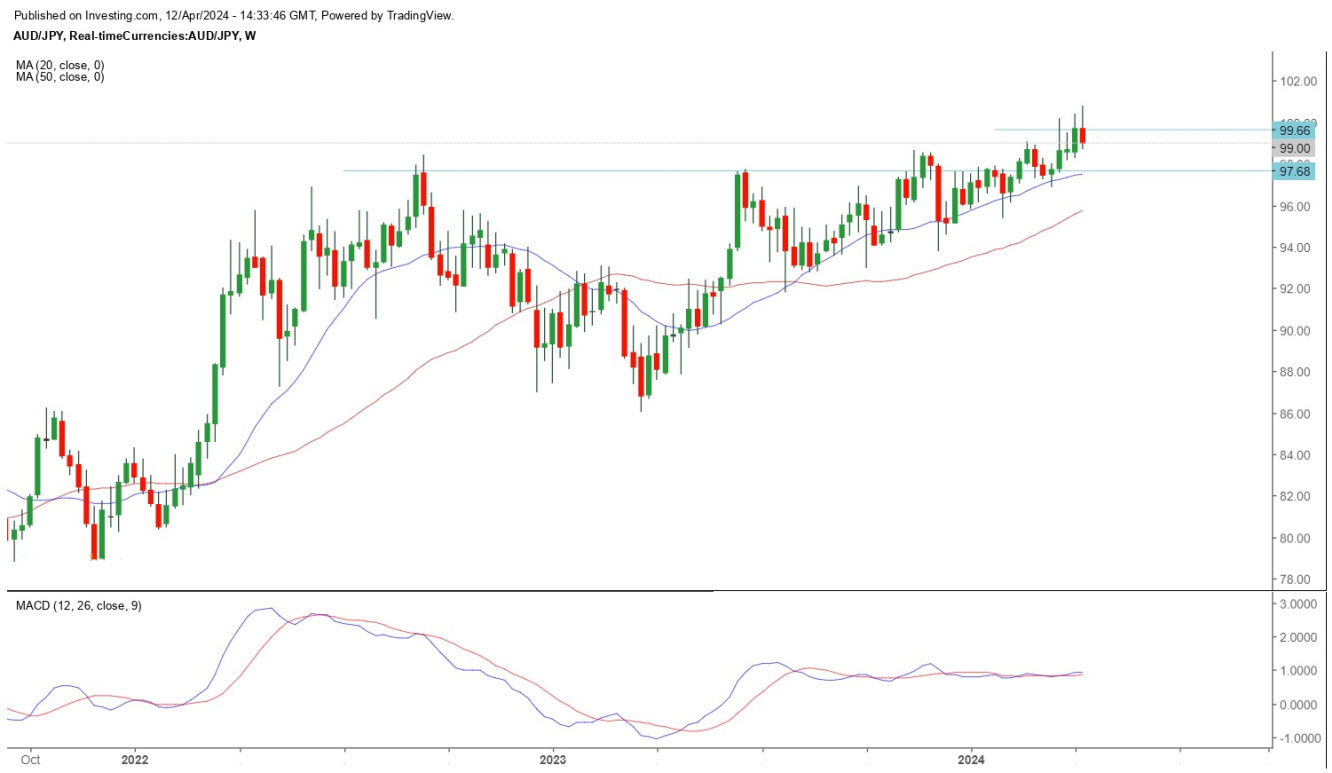This screenshot has width=1332, height=773.
Task: Jump to 2022 on the time axis
Action: [134, 760]
